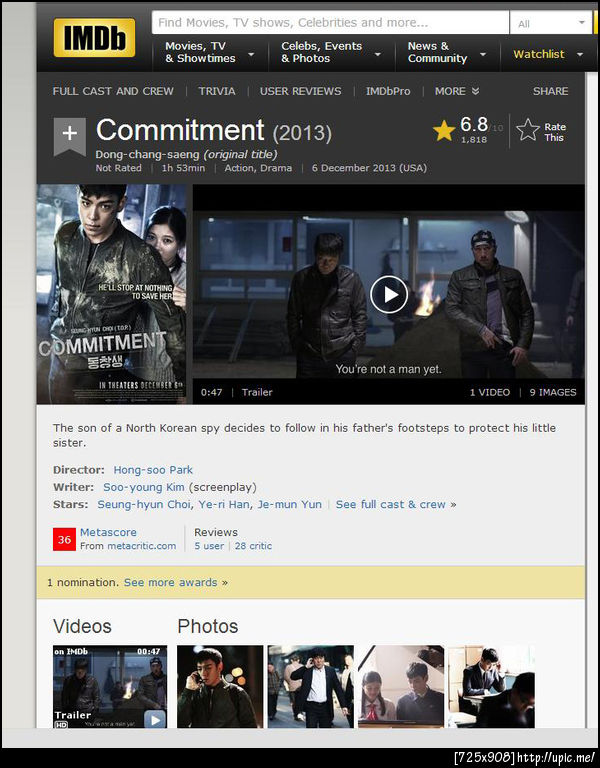Open FULL CAST AND CREW
Image resolution: width=600 pixels, height=768 pixels.
(x=113, y=91)
